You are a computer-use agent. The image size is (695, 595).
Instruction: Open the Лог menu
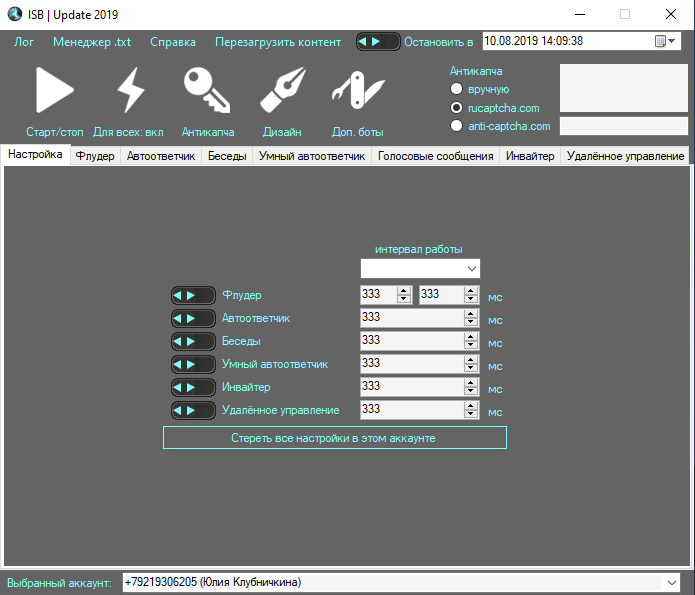[23, 42]
